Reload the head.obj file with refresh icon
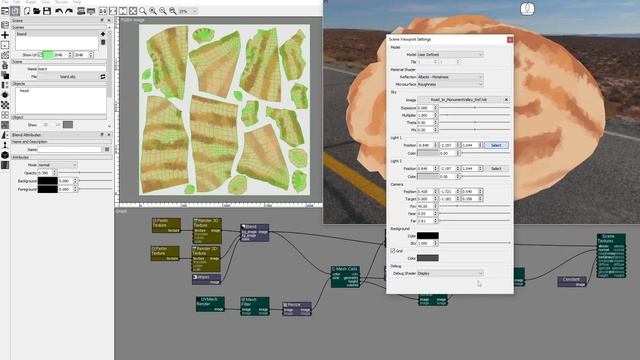Image resolution: width=640 pixels, height=360 pixels. tap(103, 76)
